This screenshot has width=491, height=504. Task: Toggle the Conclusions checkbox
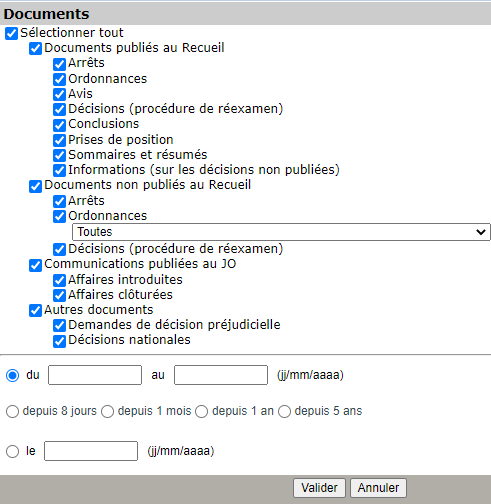pyautogui.click(x=59, y=125)
